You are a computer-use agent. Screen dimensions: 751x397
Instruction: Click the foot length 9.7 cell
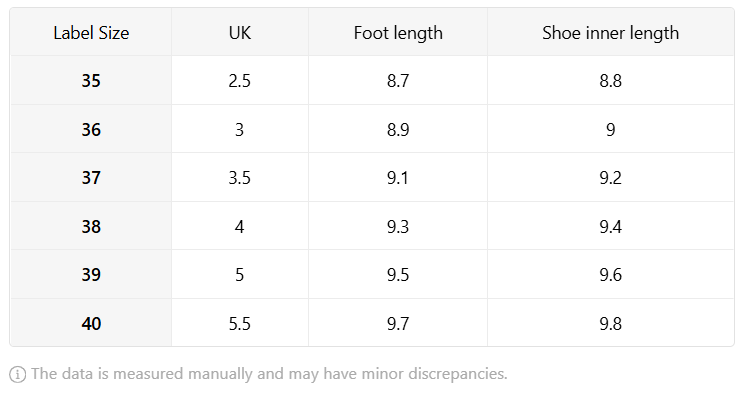398,323
